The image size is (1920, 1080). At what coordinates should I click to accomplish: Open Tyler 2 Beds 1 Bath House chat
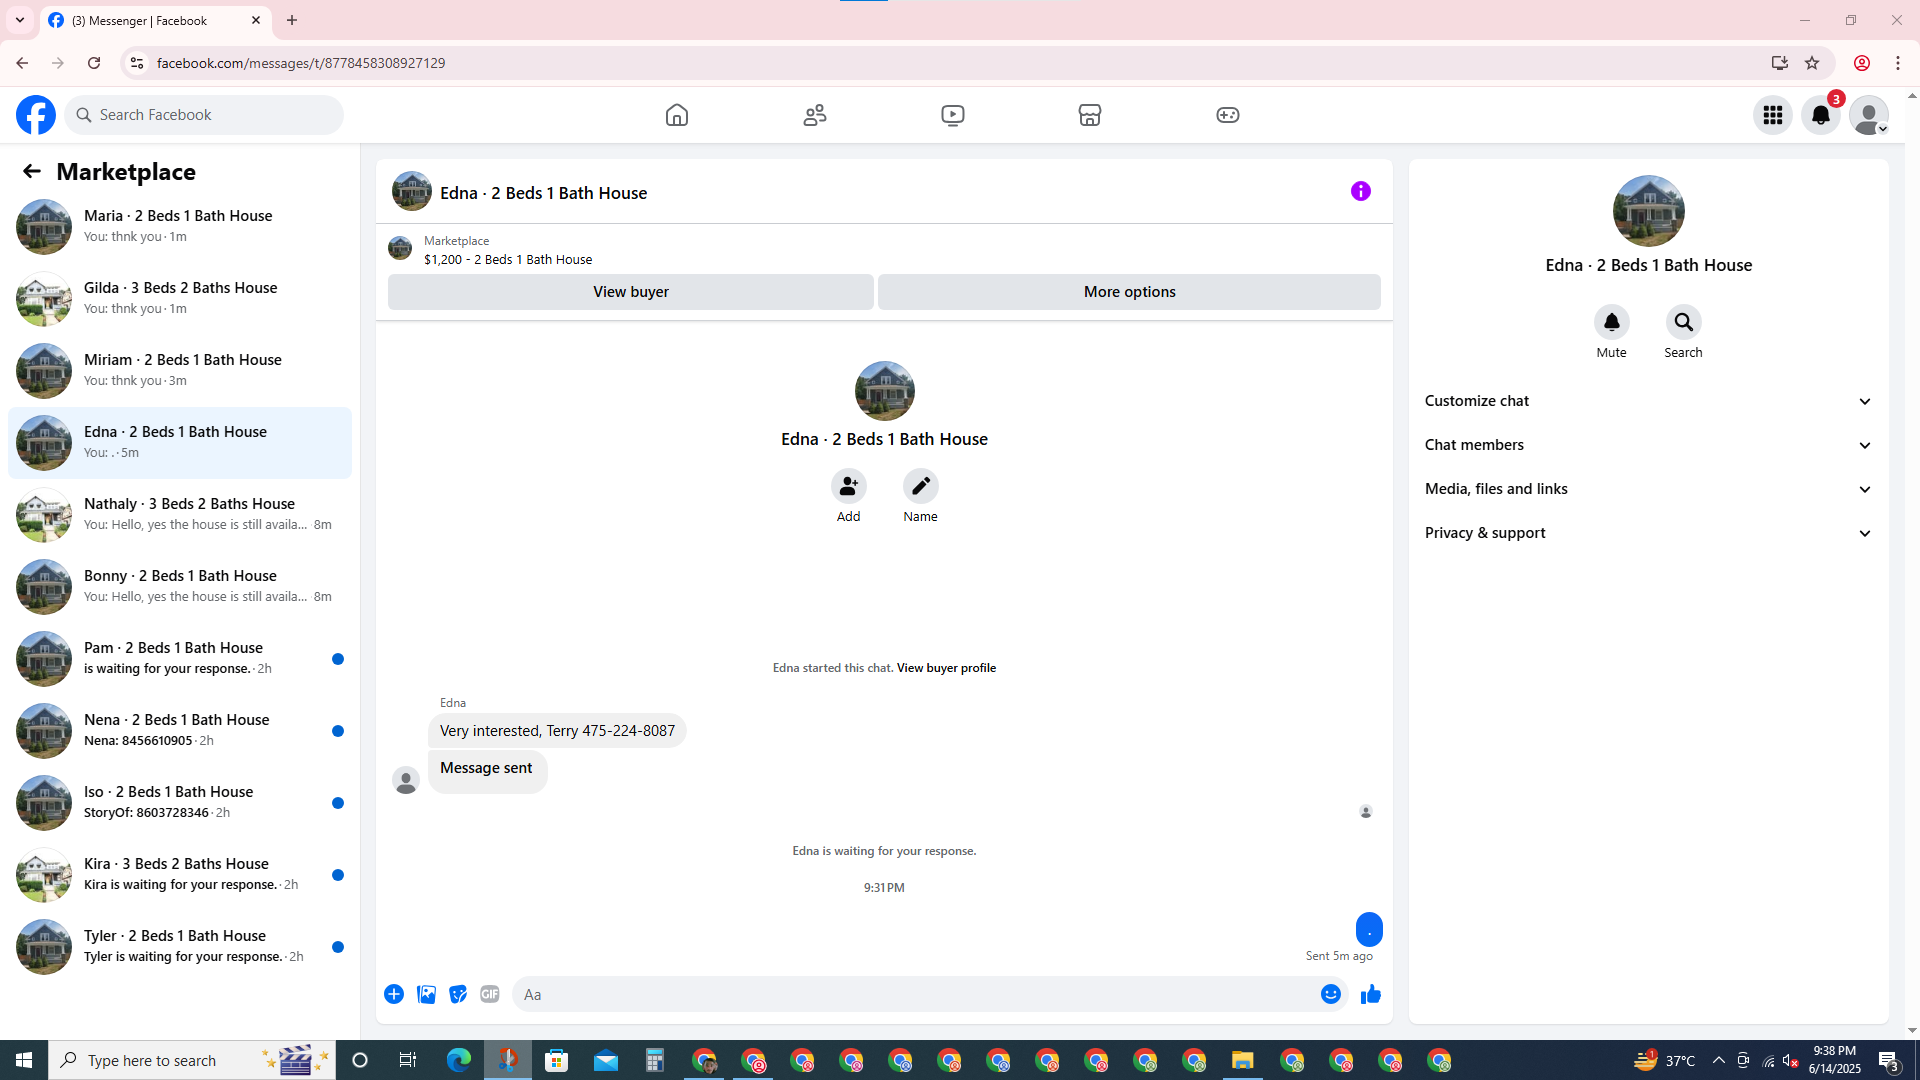tap(180, 946)
